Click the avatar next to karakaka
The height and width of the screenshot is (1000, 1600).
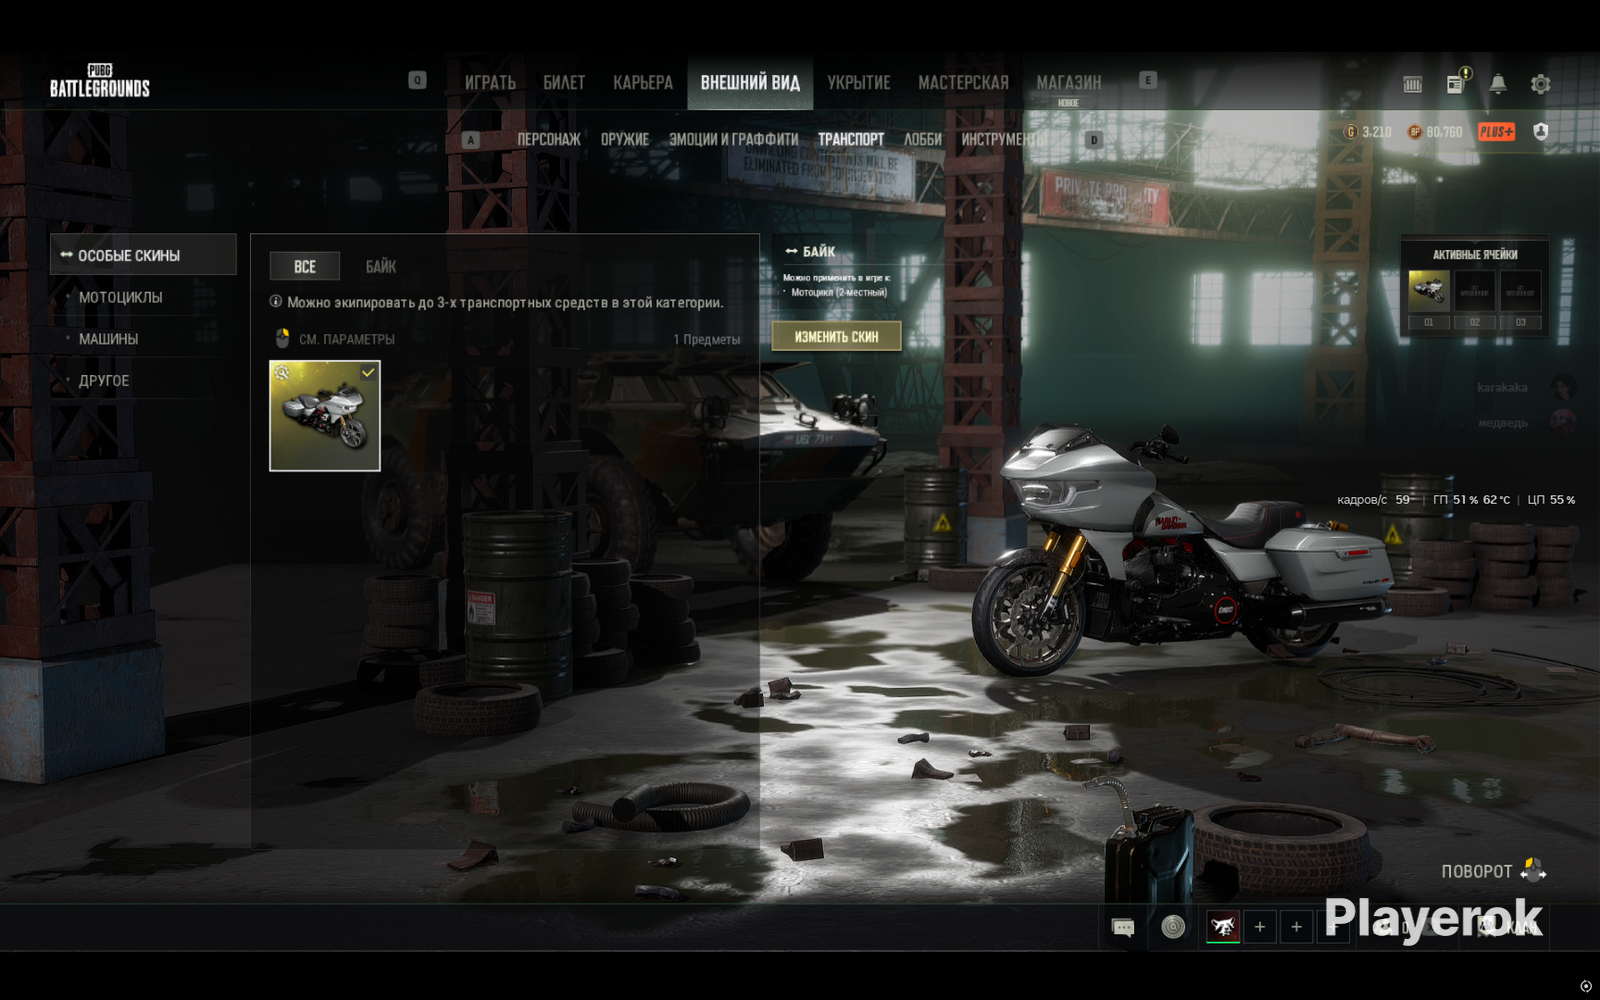pos(1563,387)
